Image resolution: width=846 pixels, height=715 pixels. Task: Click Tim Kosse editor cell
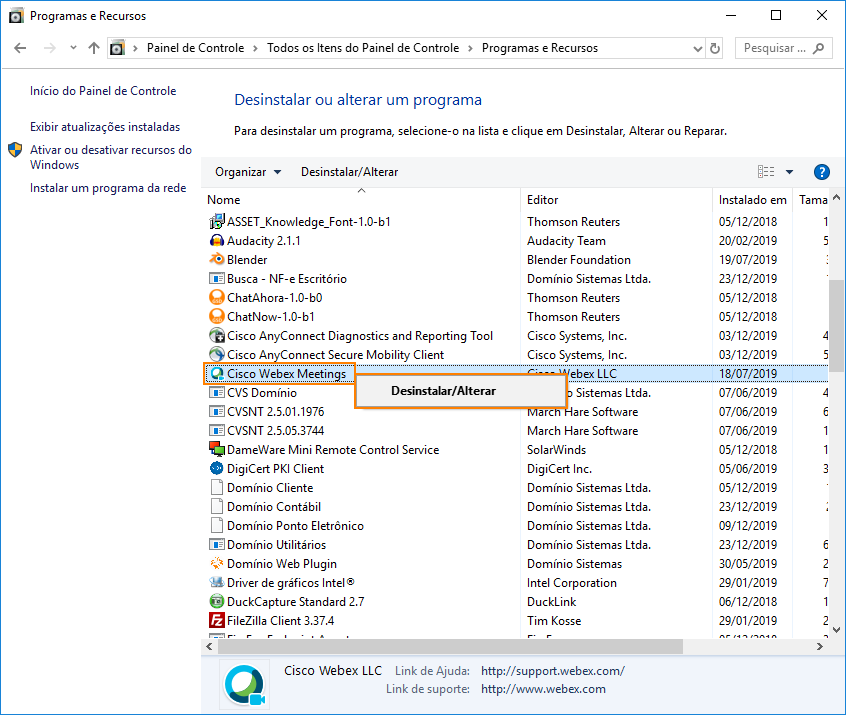[554, 621]
